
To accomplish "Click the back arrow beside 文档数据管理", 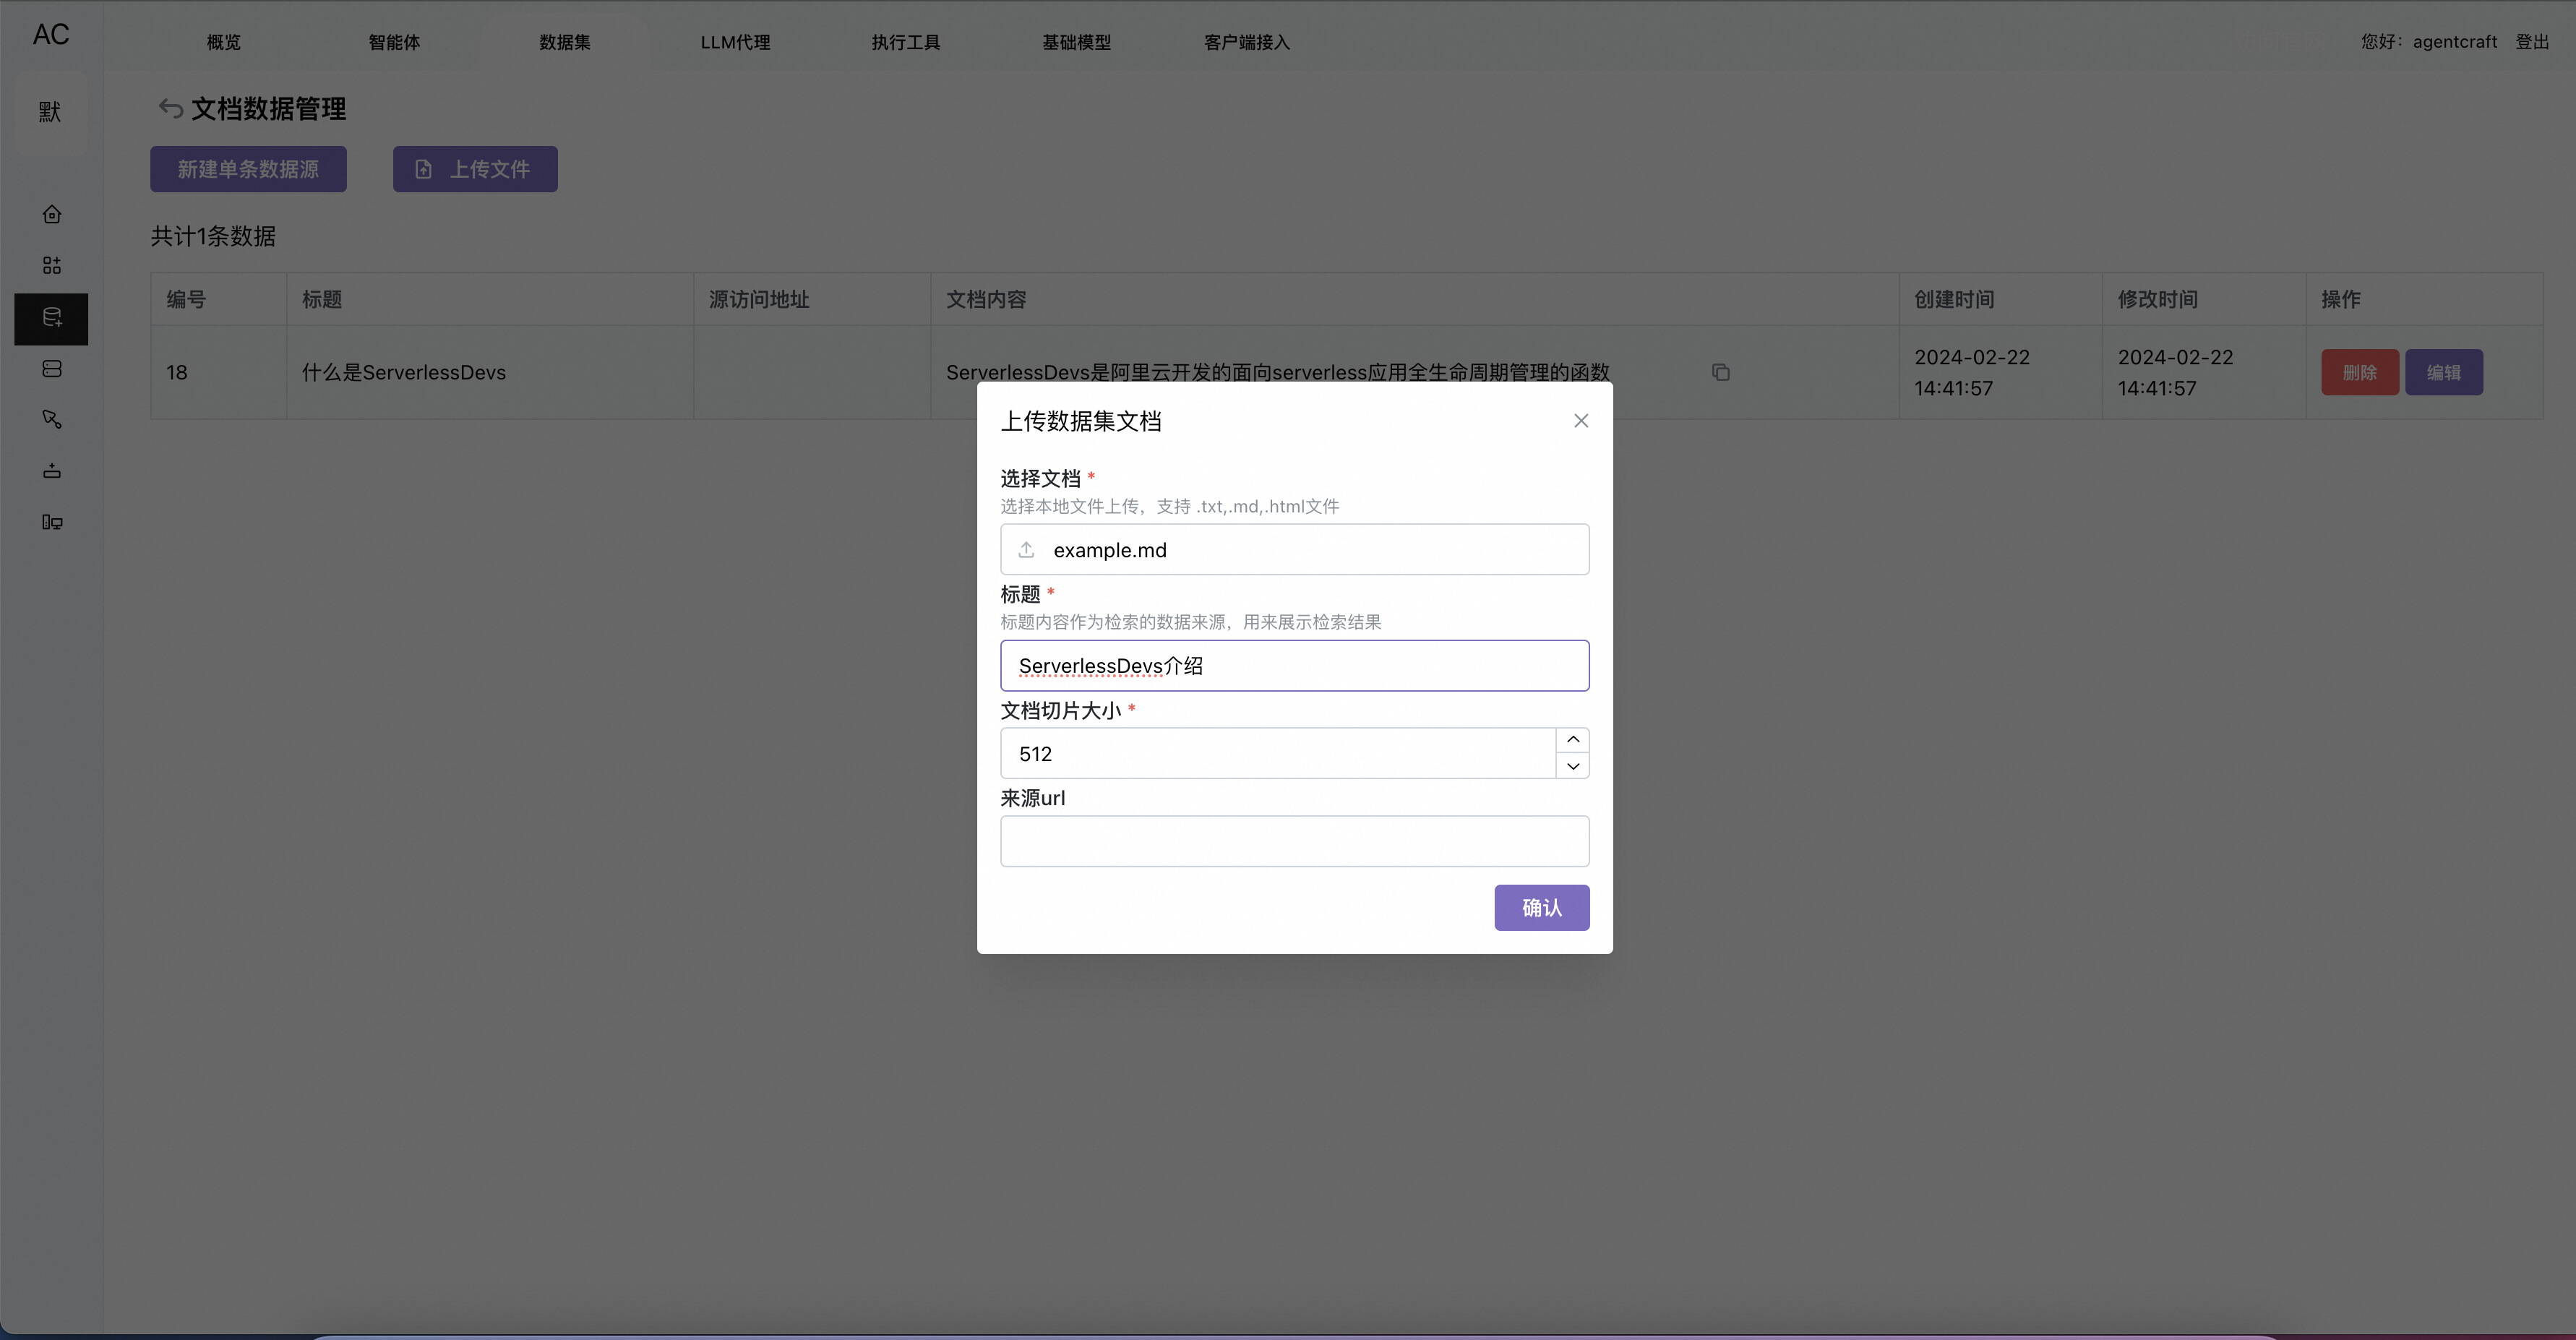I will [x=171, y=108].
